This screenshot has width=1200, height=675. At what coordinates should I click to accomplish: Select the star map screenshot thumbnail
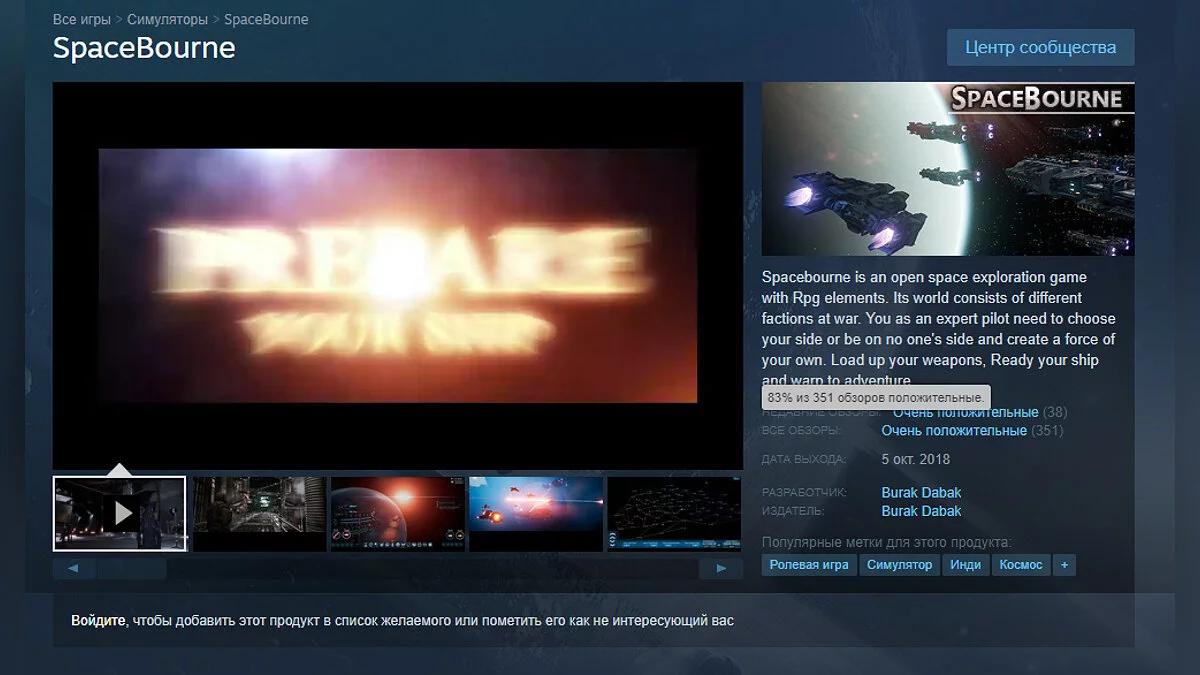(674, 513)
